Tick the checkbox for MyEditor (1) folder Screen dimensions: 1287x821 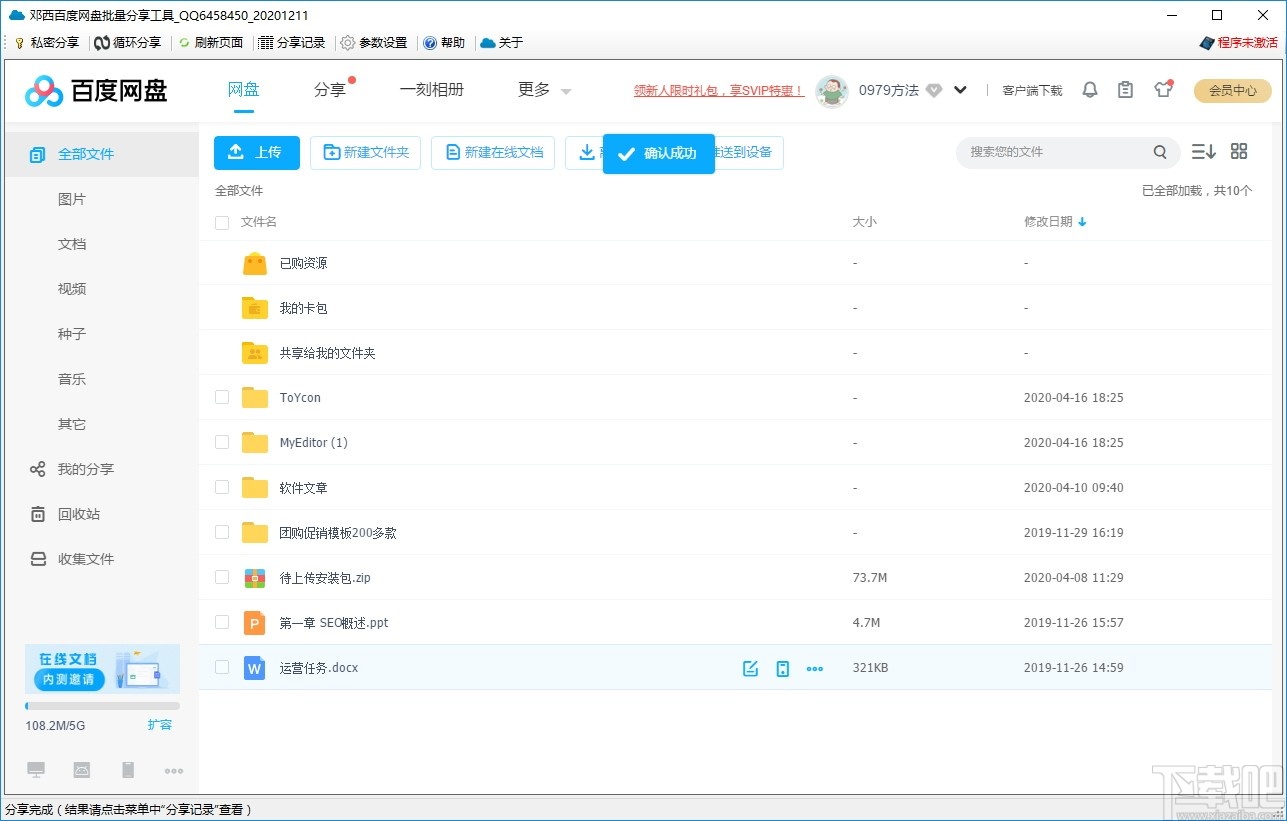tap(222, 442)
